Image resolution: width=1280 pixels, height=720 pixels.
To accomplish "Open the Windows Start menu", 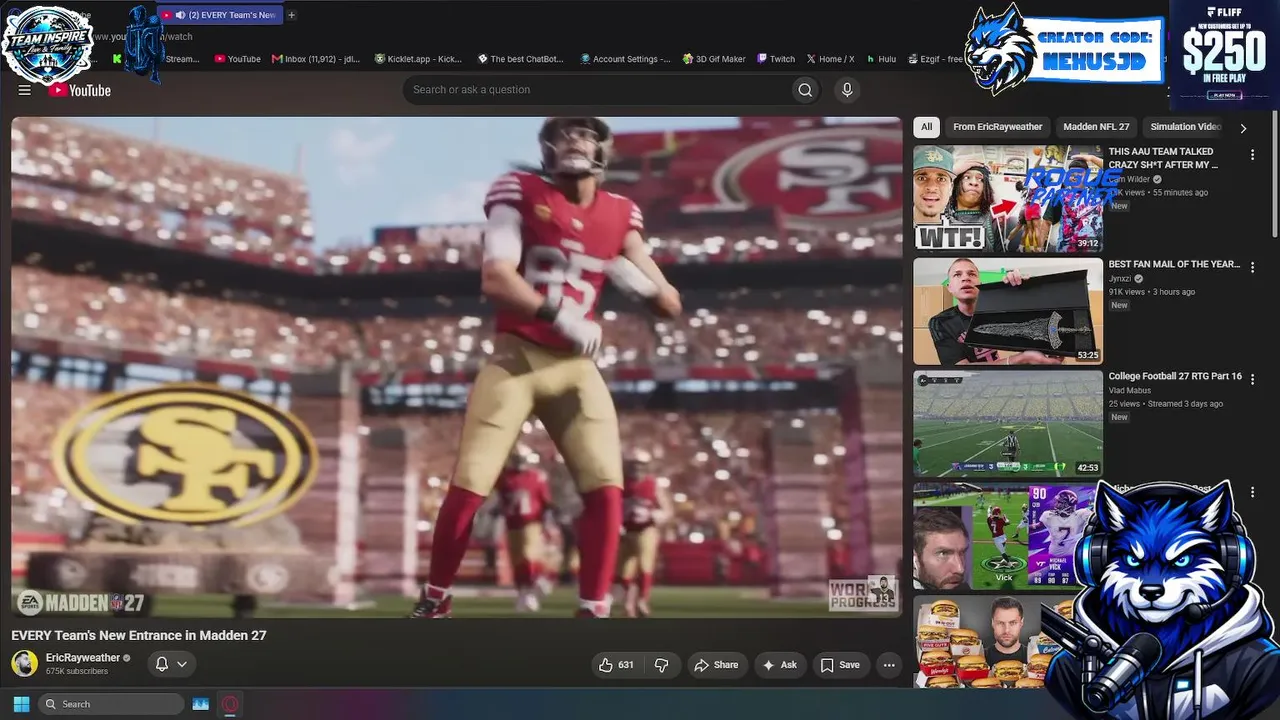I will (21, 704).
